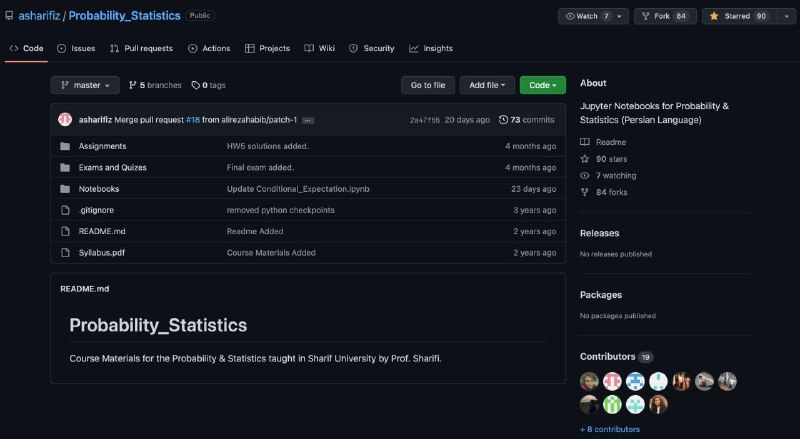
Task: Click the Notebooks folder icon
Action: [65, 189]
